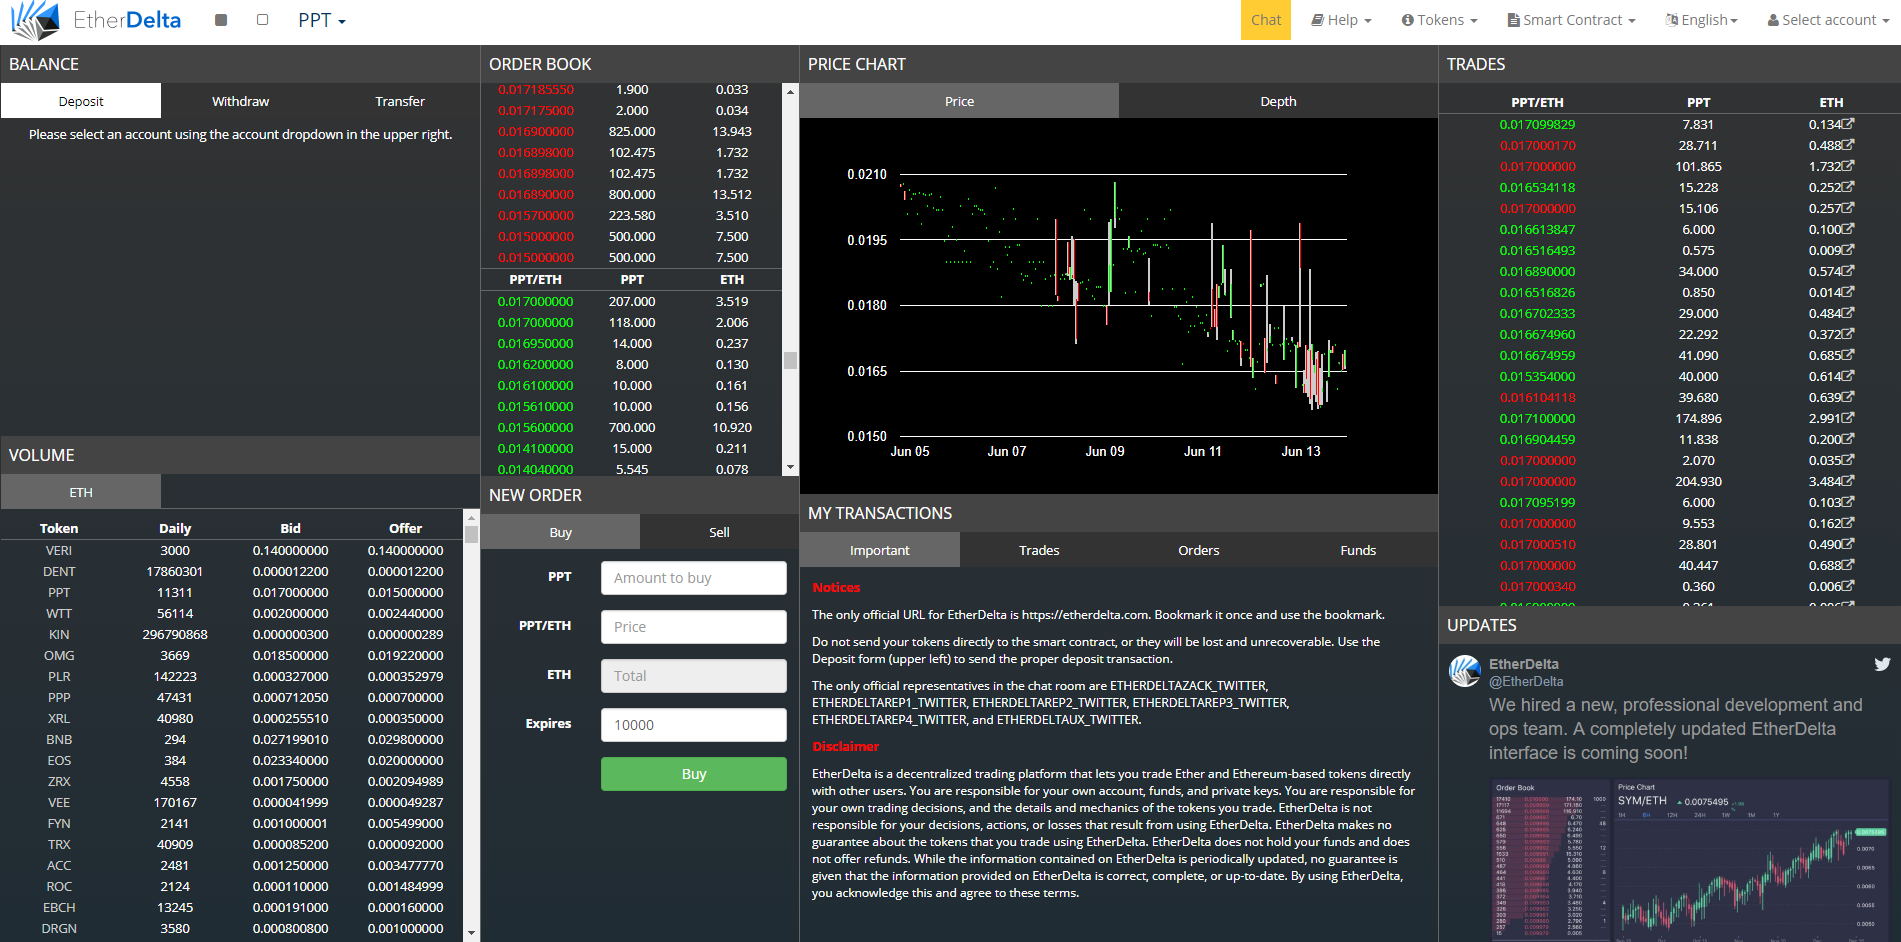Open transaction link for 0.100 ETH trade
Image resolution: width=1901 pixels, height=942 pixels.
[x=1848, y=229]
